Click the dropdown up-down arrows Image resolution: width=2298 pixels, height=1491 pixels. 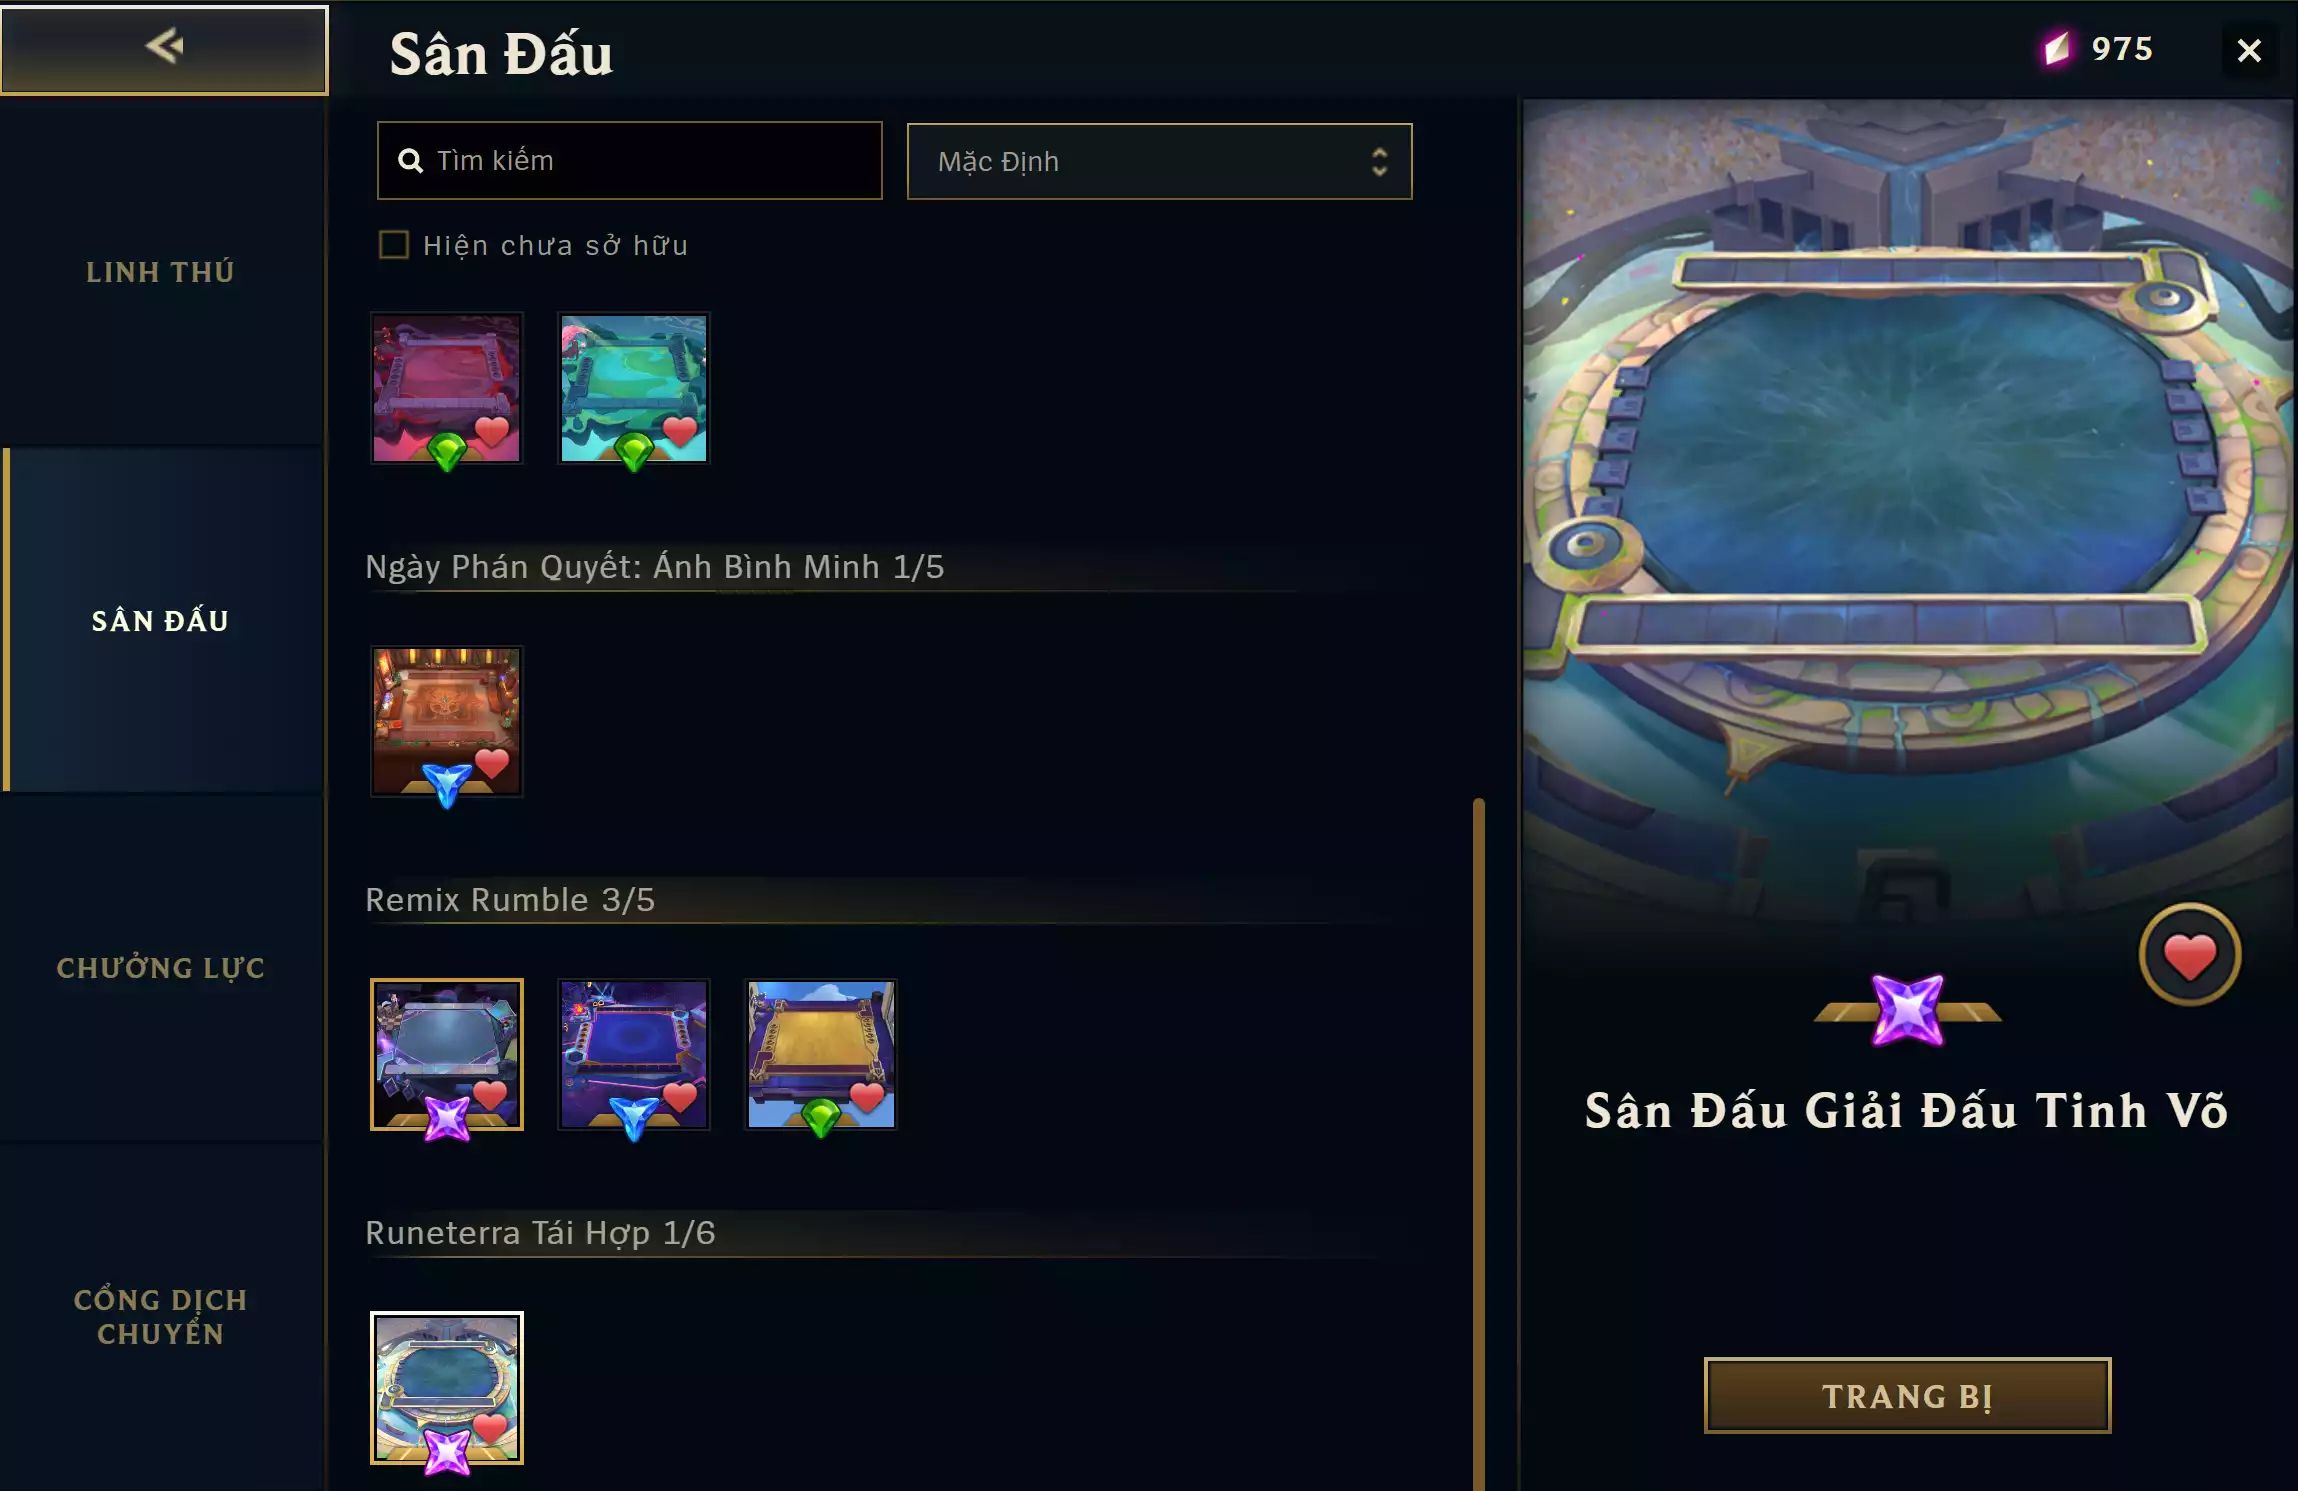[1379, 162]
